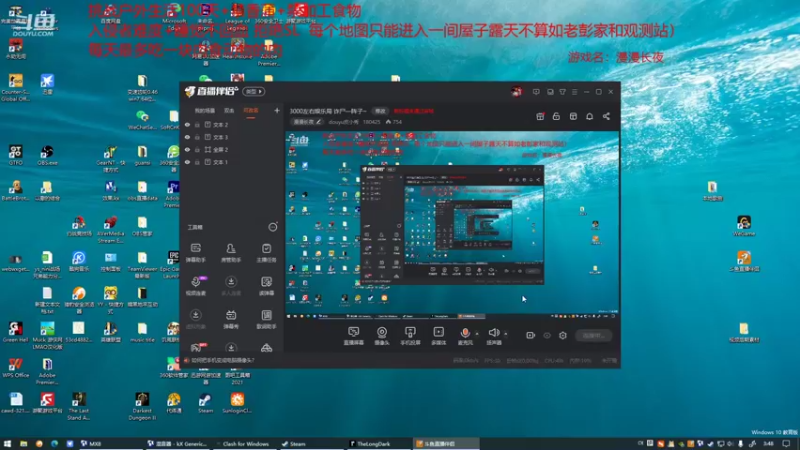Open the 主播任务 tool
This screenshot has width=800, height=450.
(266, 252)
